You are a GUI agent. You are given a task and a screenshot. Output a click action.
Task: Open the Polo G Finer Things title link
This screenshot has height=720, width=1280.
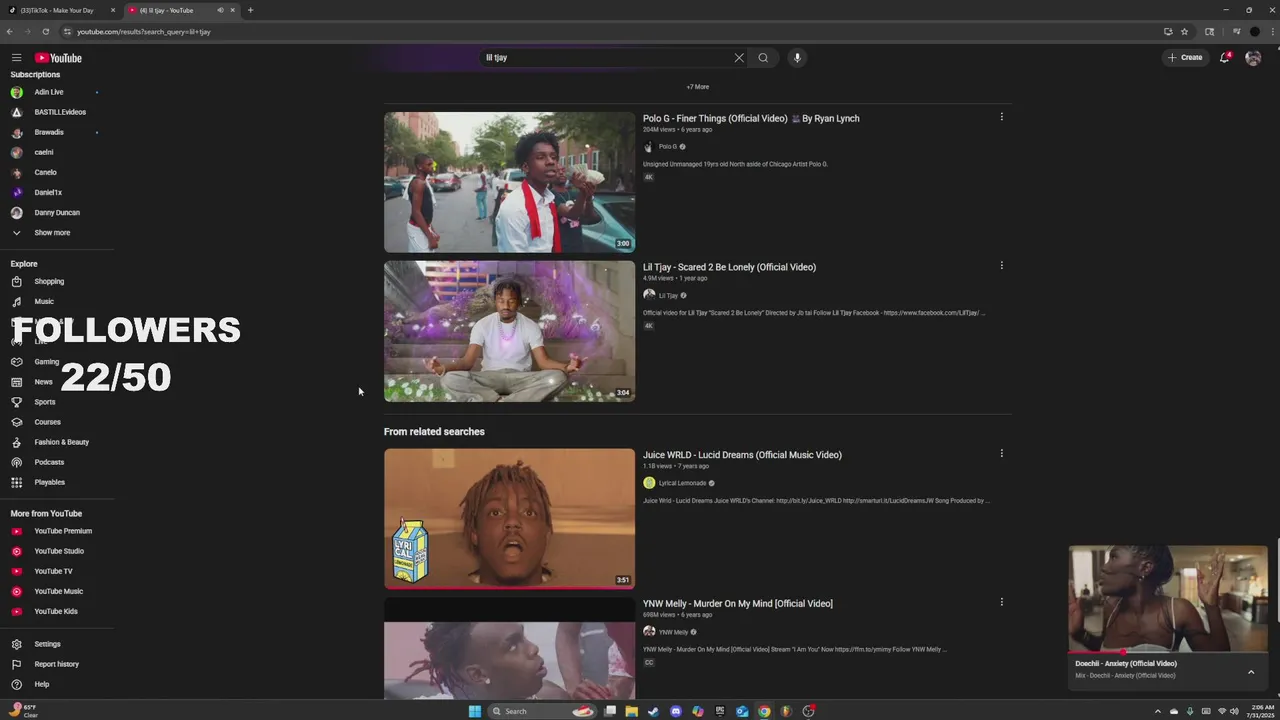(x=751, y=118)
